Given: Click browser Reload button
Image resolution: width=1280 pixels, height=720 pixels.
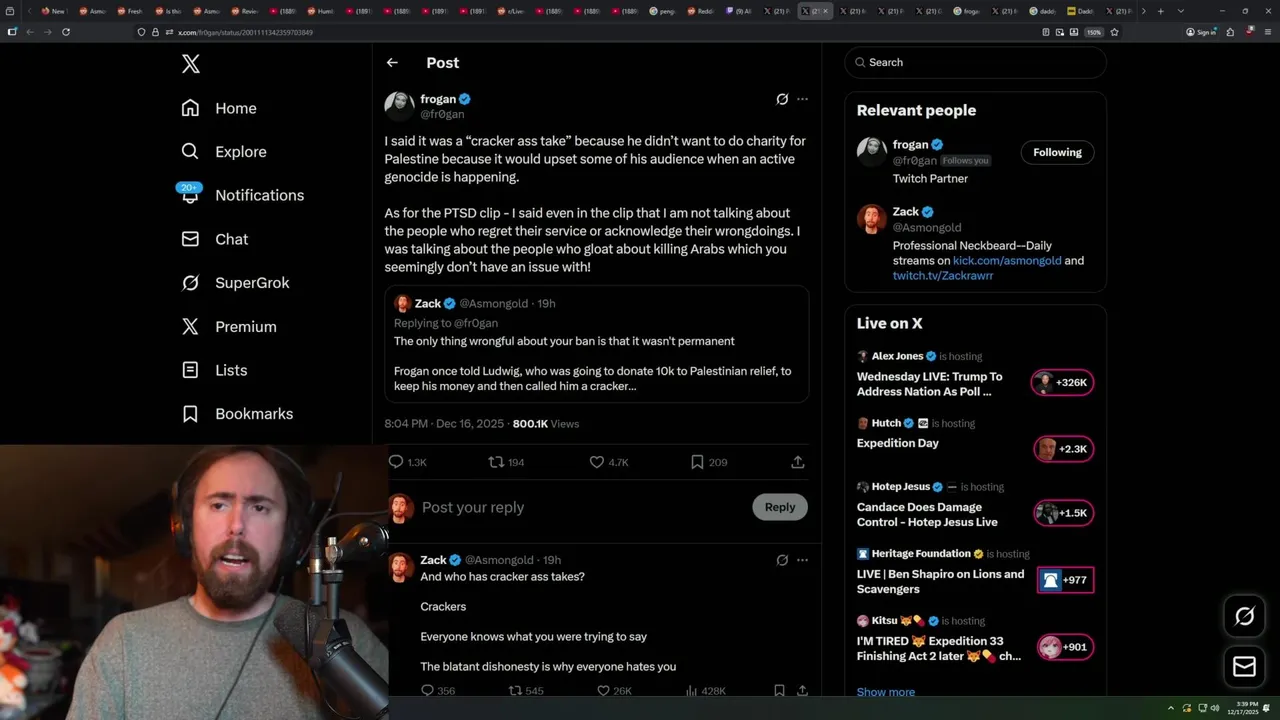Looking at the screenshot, I should [x=66, y=32].
